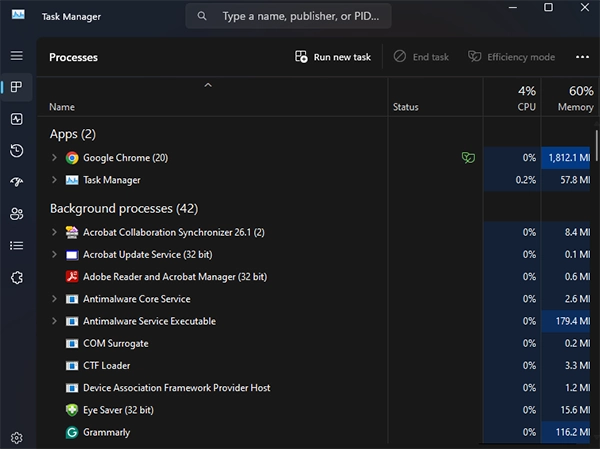Click the sort chevron above Name column
The height and width of the screenshot is (449, 600).
click(208, 85)
